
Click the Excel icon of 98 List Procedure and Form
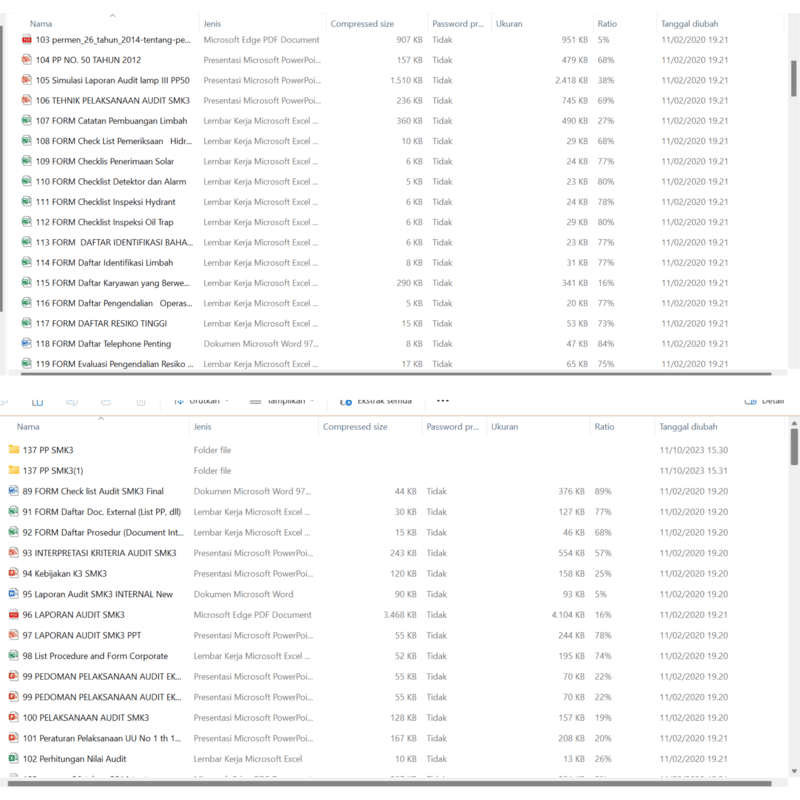coord(14,656)
